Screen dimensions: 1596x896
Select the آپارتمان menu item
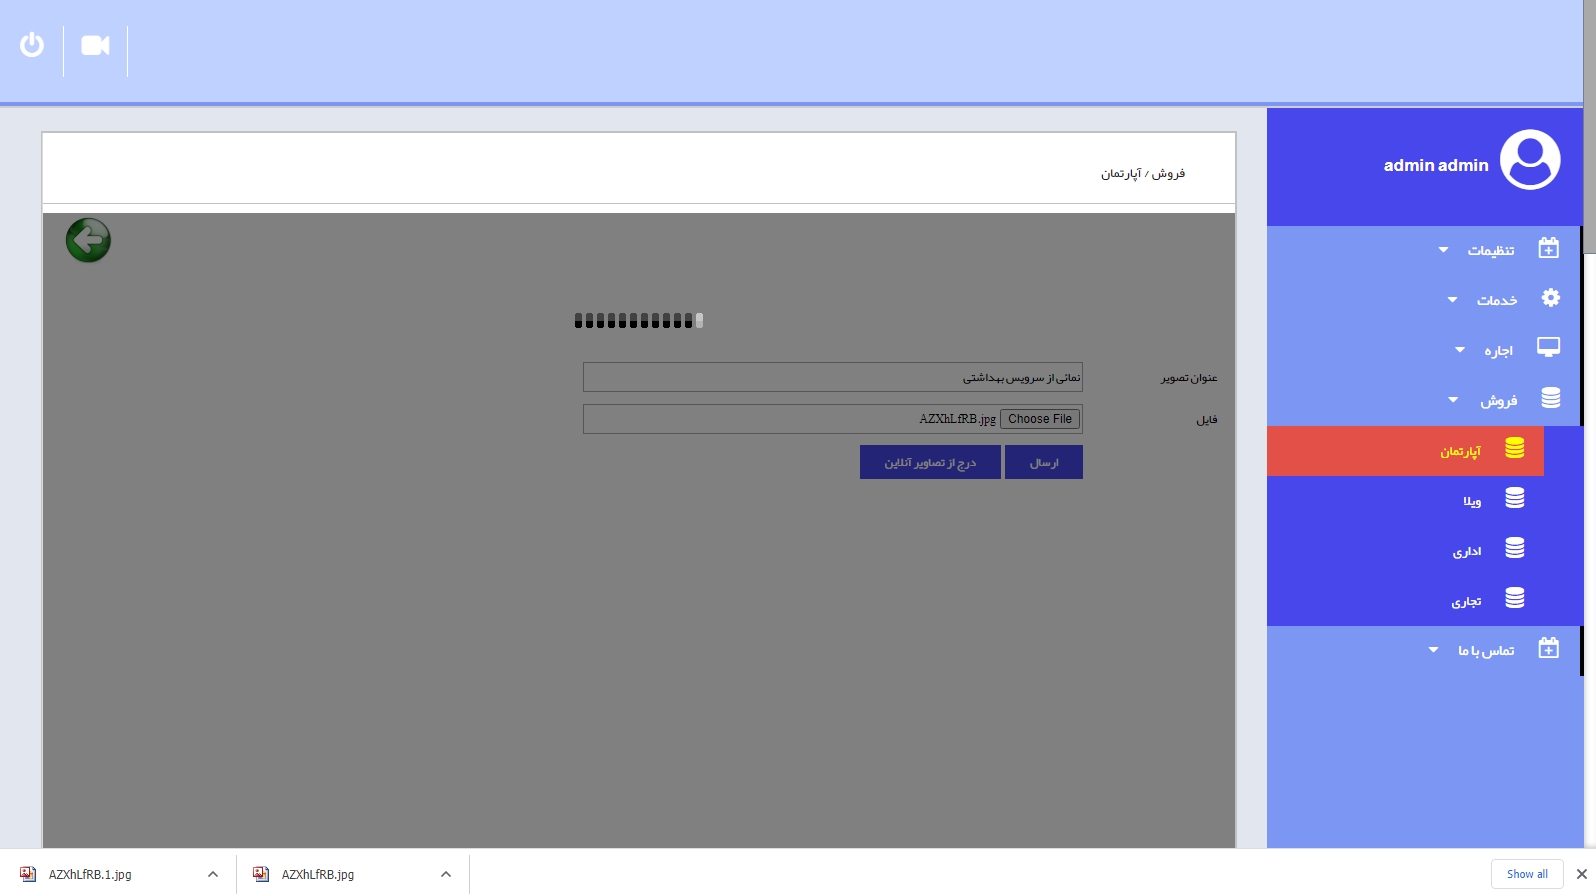1460,452
